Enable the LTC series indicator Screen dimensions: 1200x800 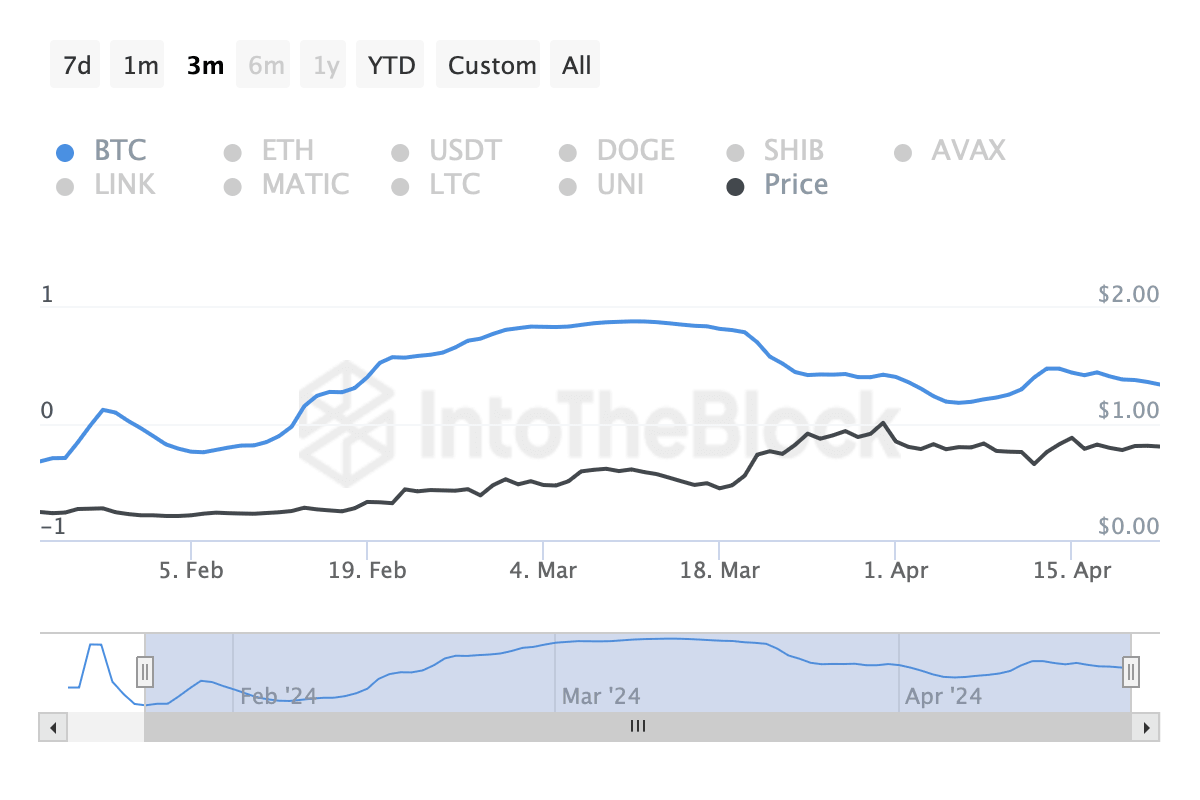(400, 184)
